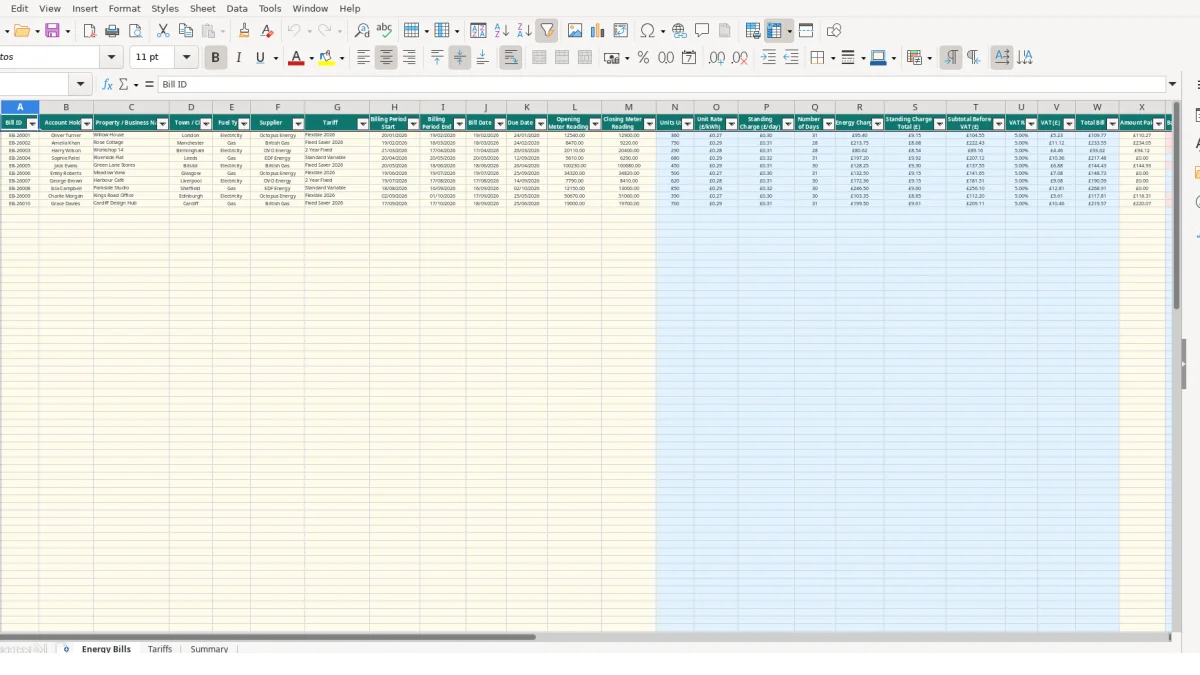Expand the Name Box dropdown
The image size is (1200, 675).
[x=81, y=85]
